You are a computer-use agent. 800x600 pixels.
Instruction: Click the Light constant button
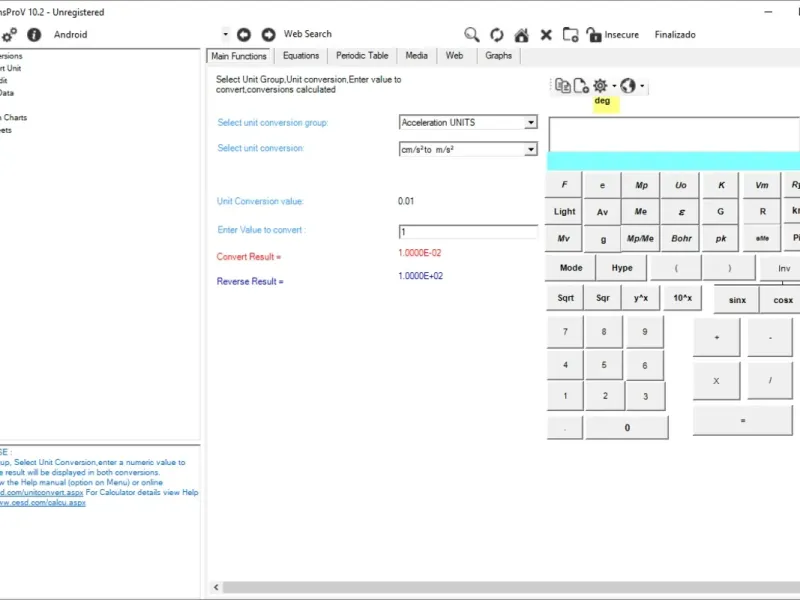coord(564,212)
